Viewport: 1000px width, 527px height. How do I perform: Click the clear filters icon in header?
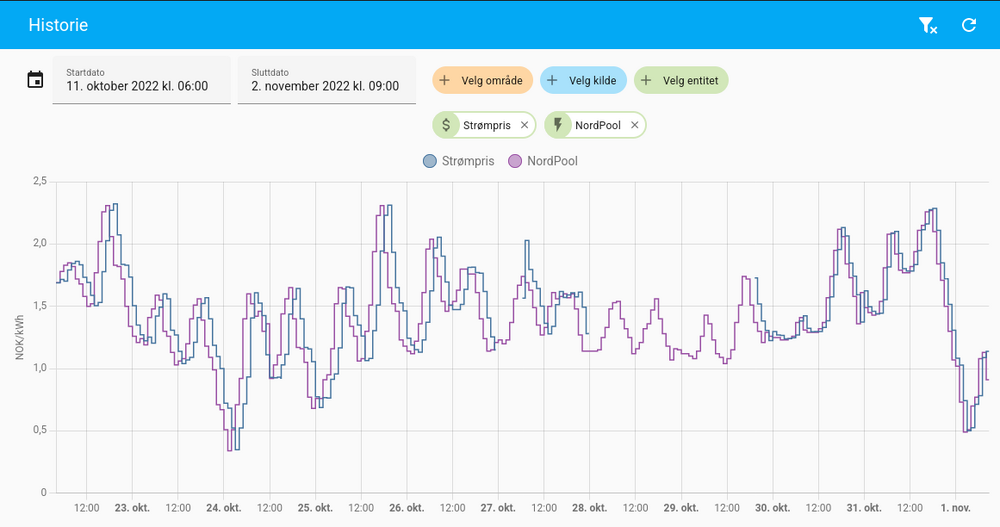(x=928, y=25)
